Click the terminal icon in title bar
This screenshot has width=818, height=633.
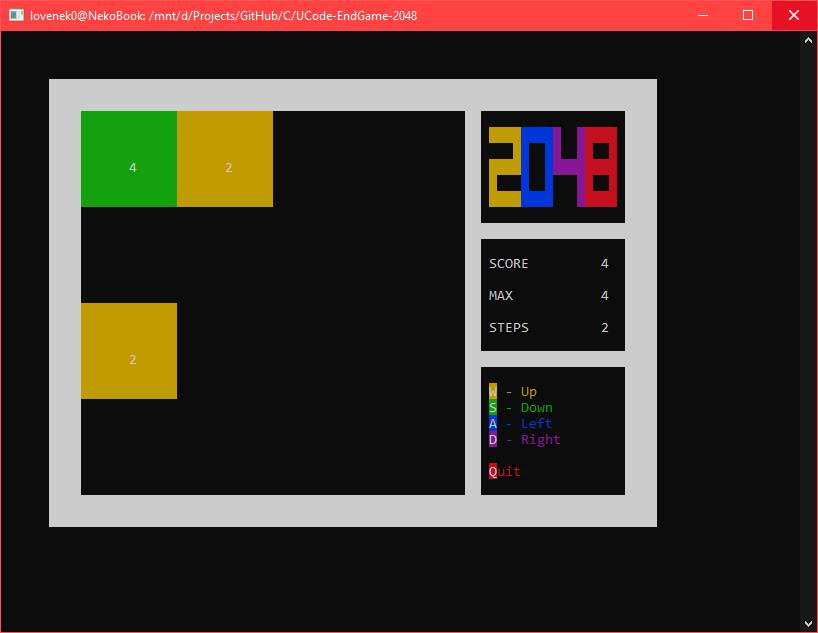click(x=17, y=15)
